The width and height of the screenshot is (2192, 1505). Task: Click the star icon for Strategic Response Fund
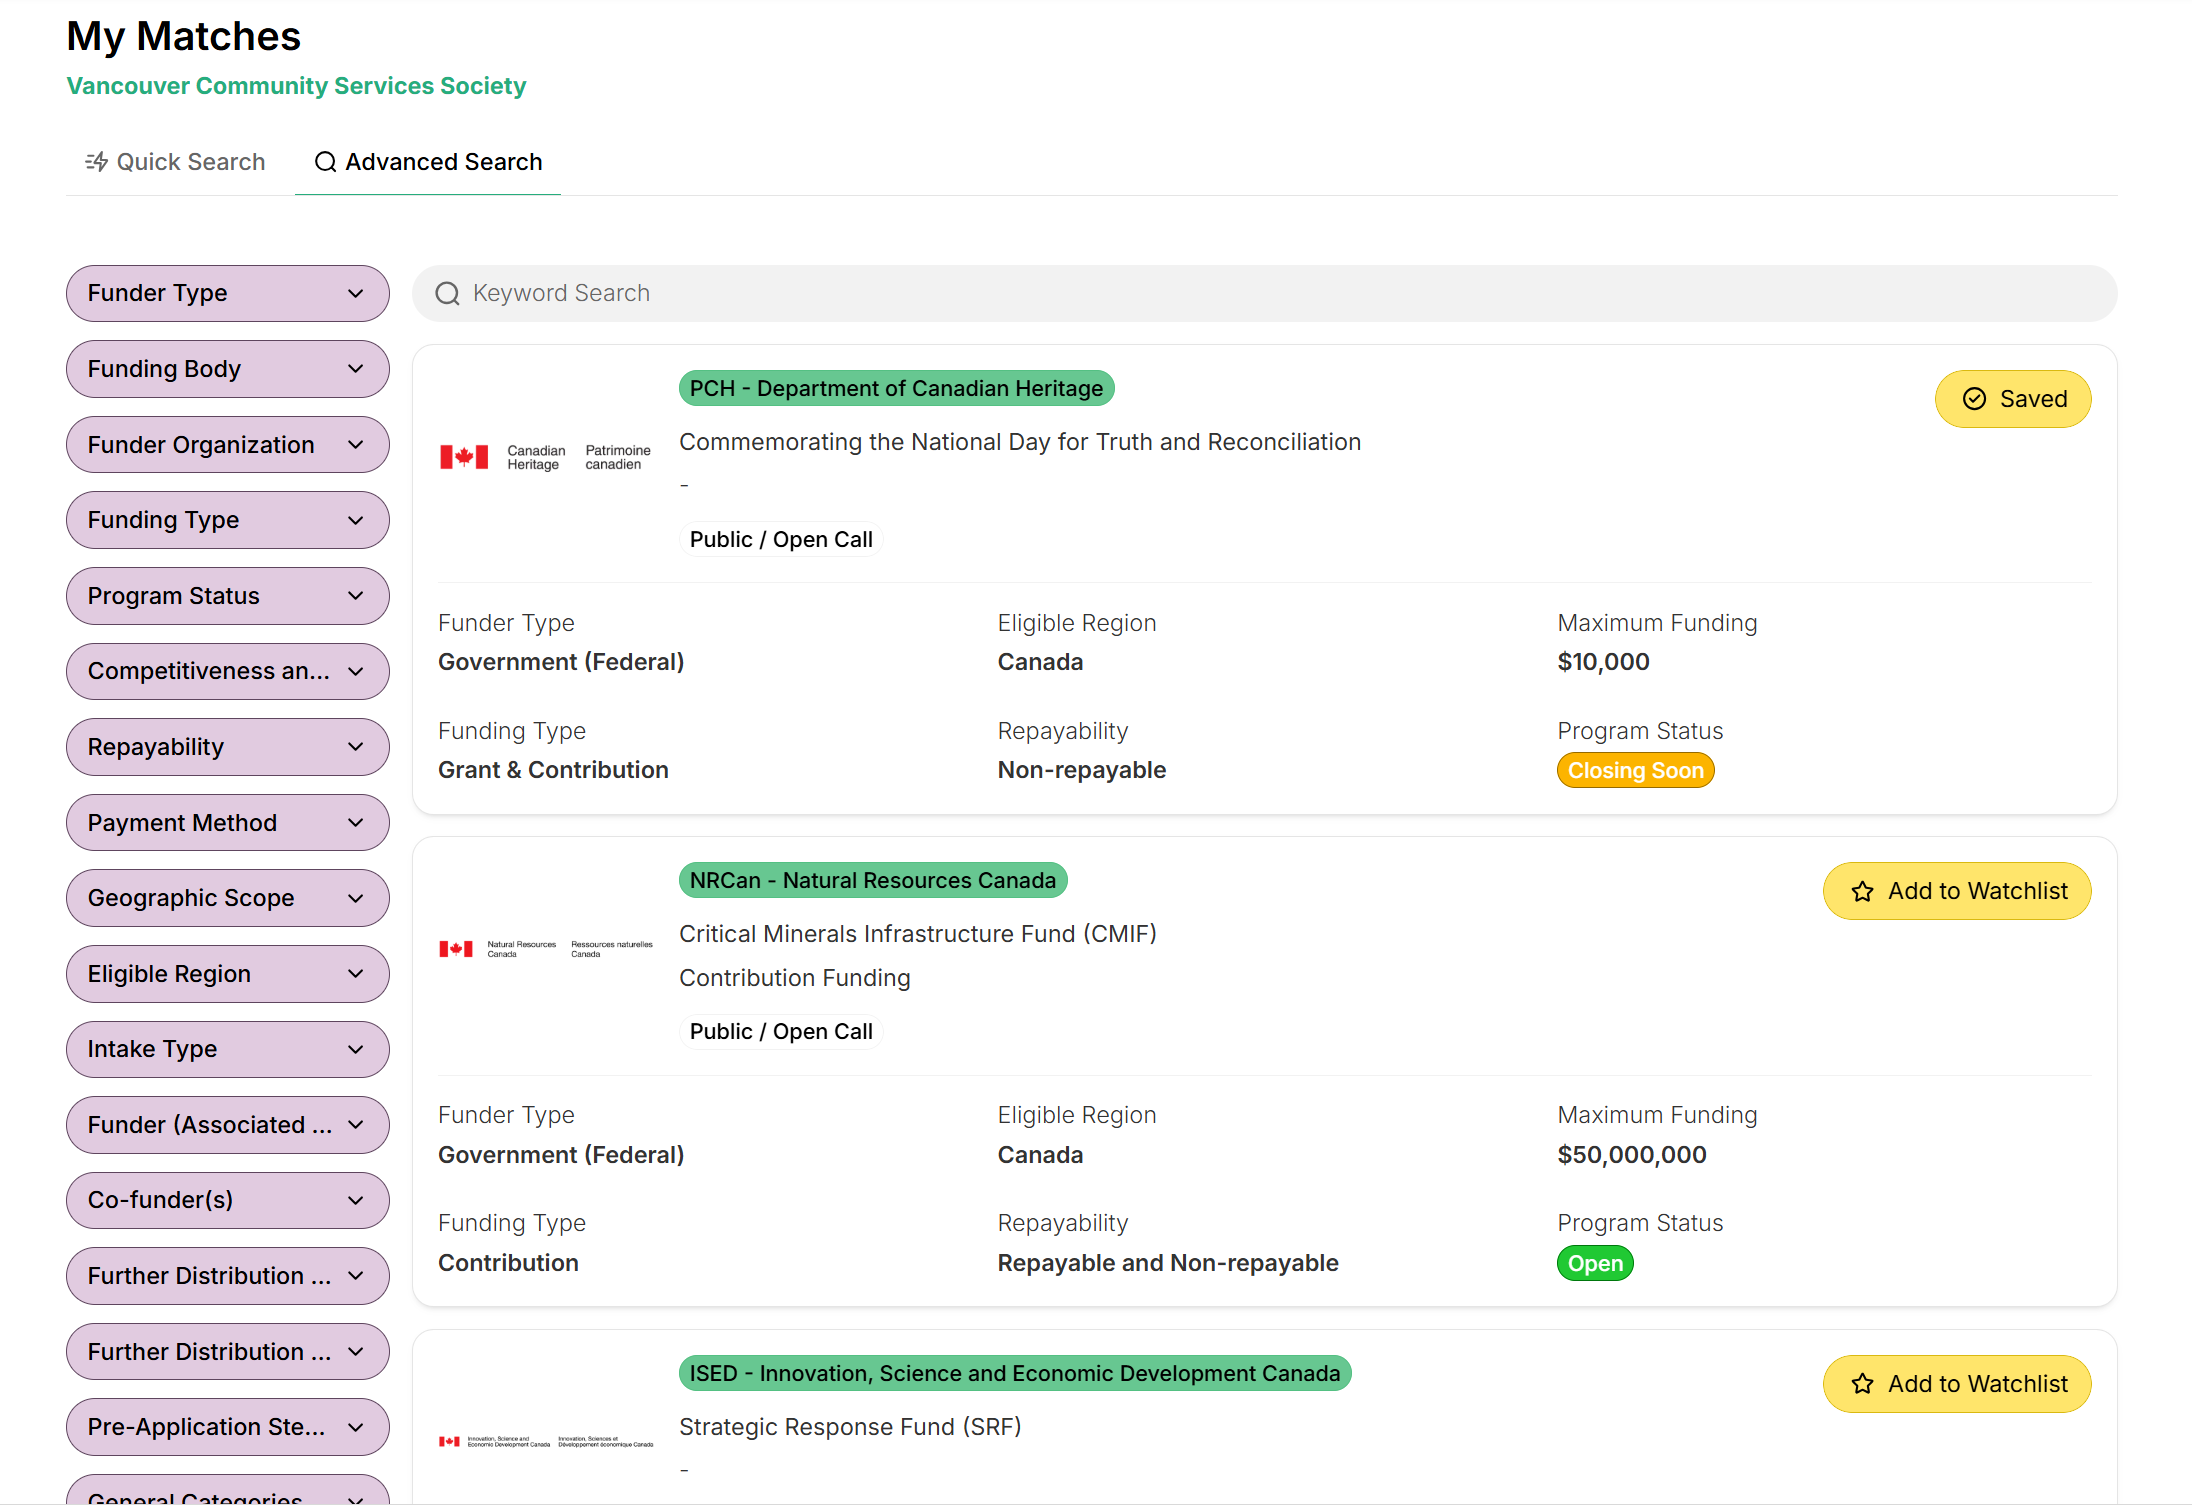[x=1862, y=1384]
